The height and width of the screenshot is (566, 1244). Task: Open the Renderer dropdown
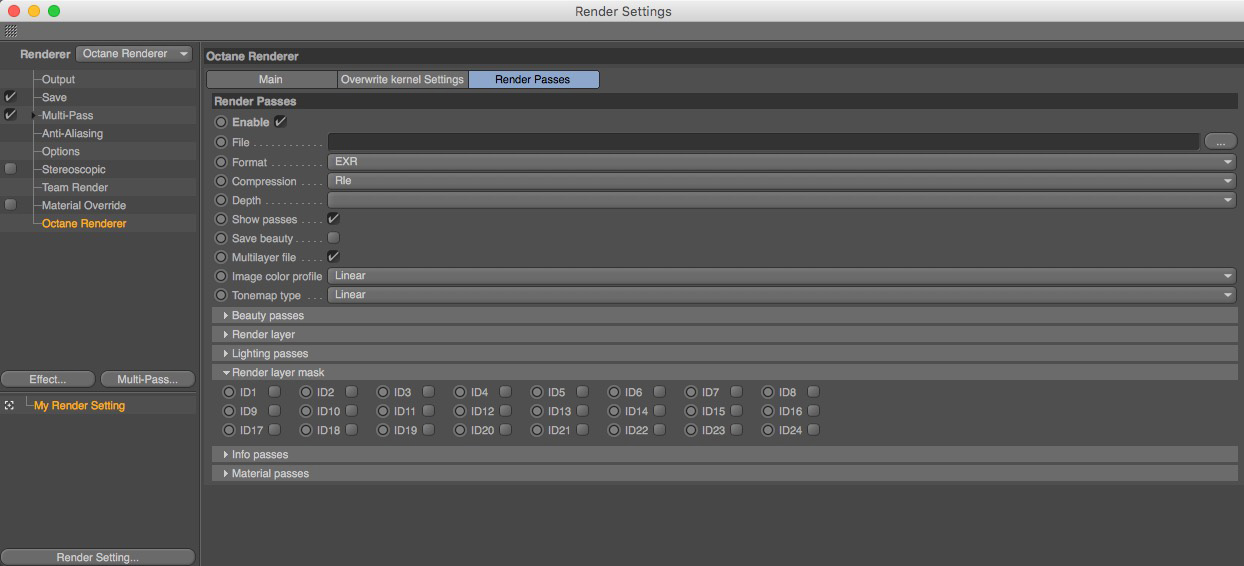coord(134,54)
